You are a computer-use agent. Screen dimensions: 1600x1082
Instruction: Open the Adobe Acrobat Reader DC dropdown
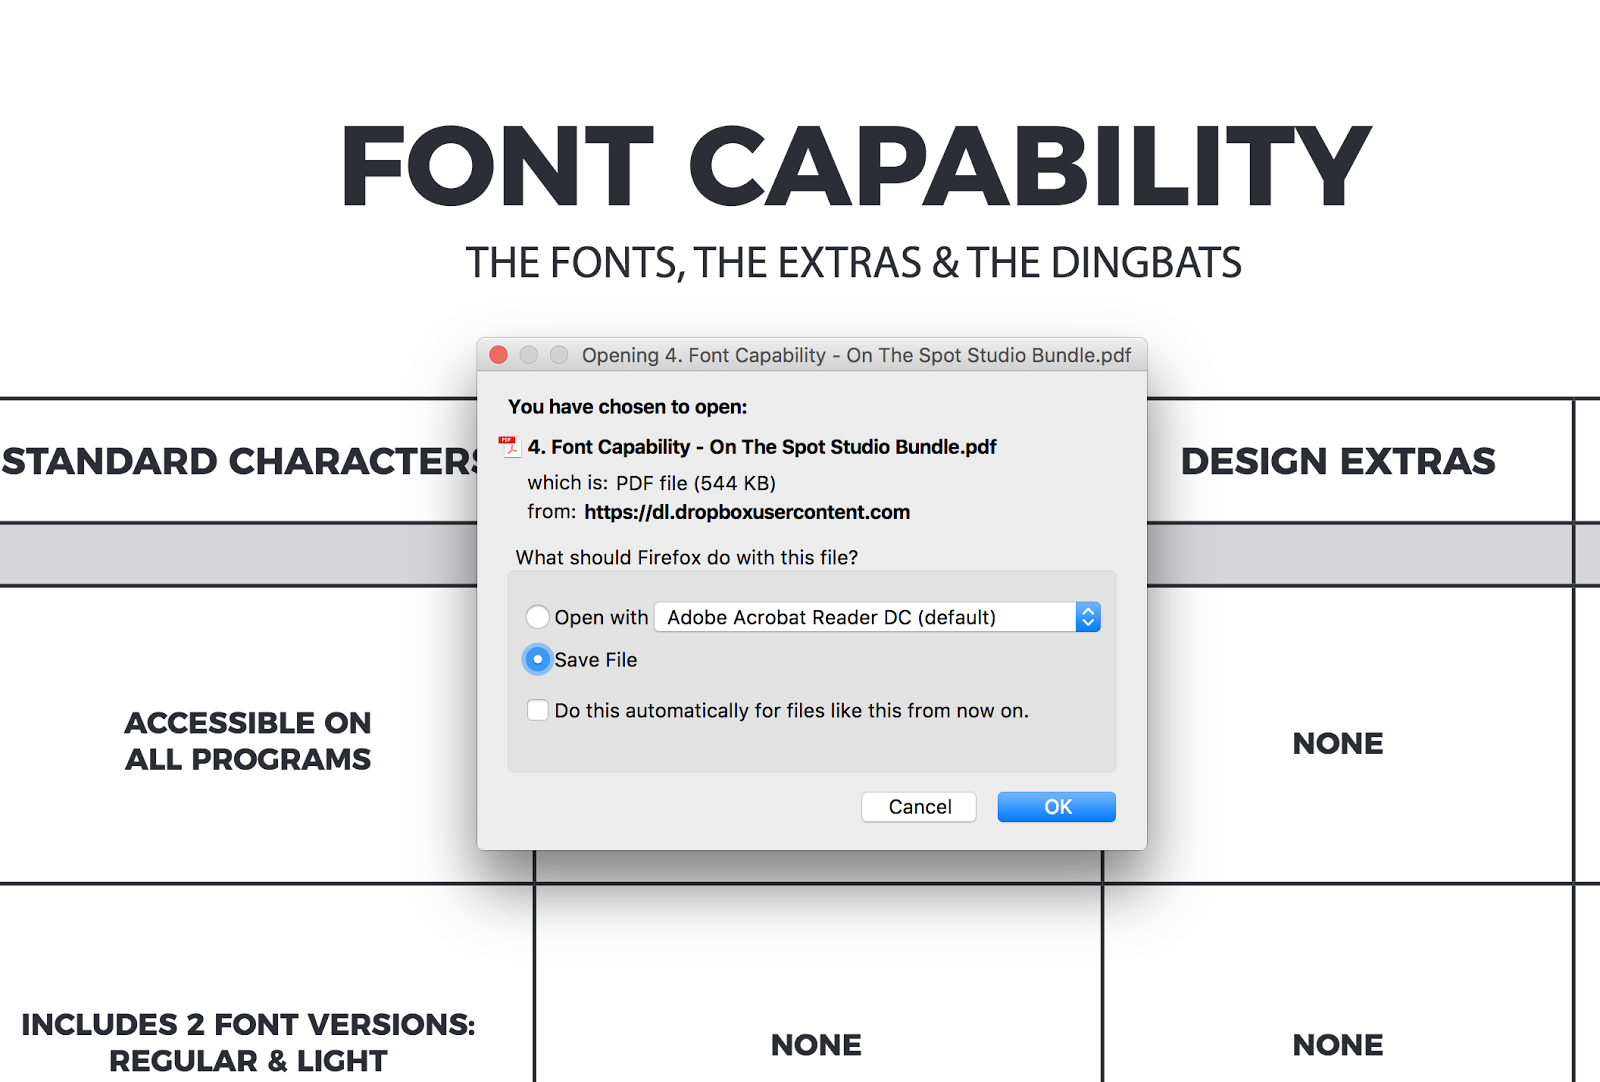[875, 617]
